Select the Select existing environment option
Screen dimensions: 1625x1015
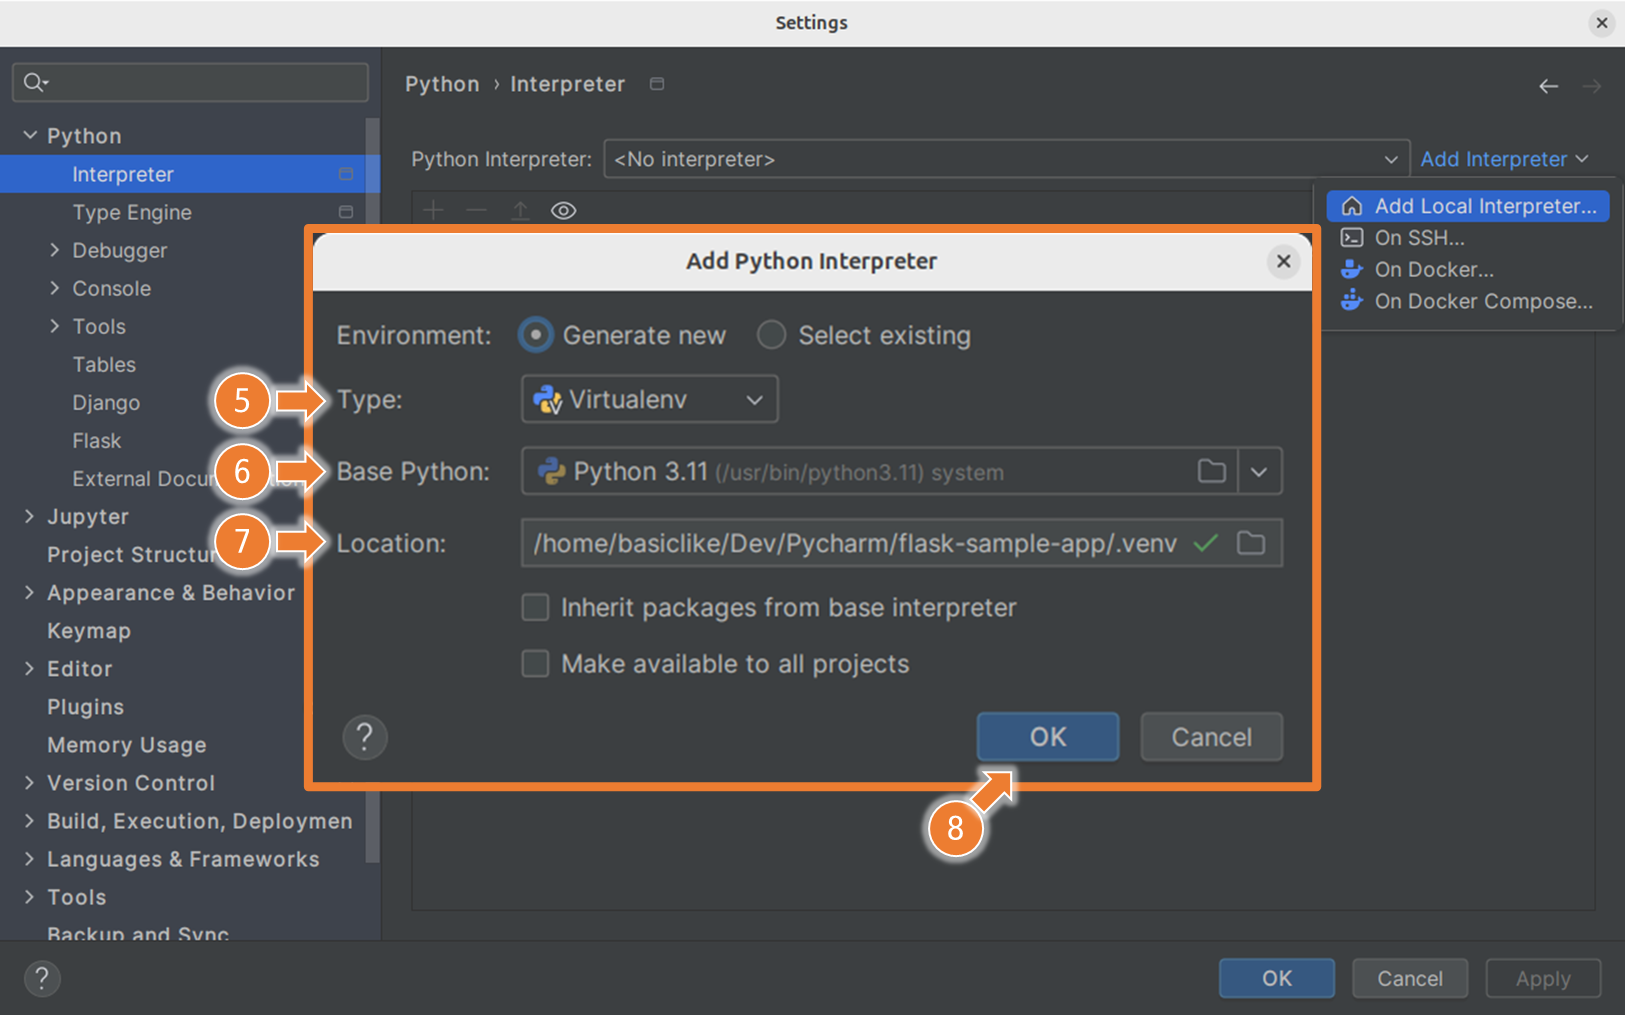(x=864, y=335)
